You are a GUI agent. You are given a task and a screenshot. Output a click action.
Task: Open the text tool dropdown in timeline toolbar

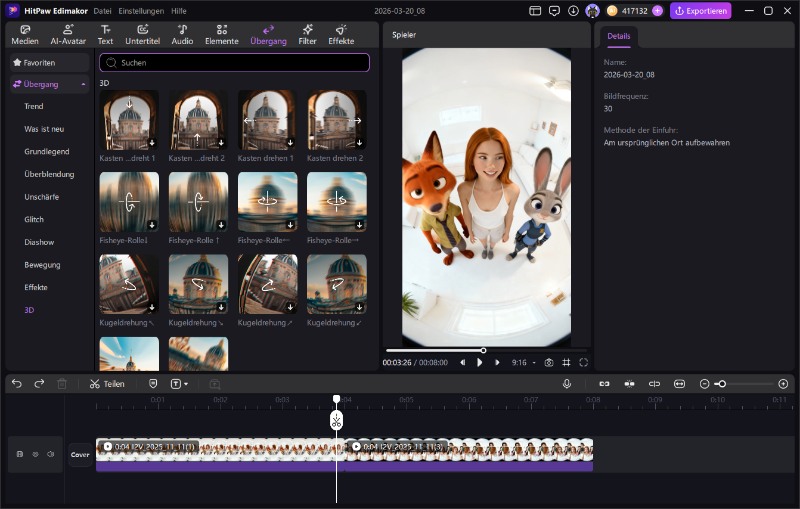tap(180, 383)
